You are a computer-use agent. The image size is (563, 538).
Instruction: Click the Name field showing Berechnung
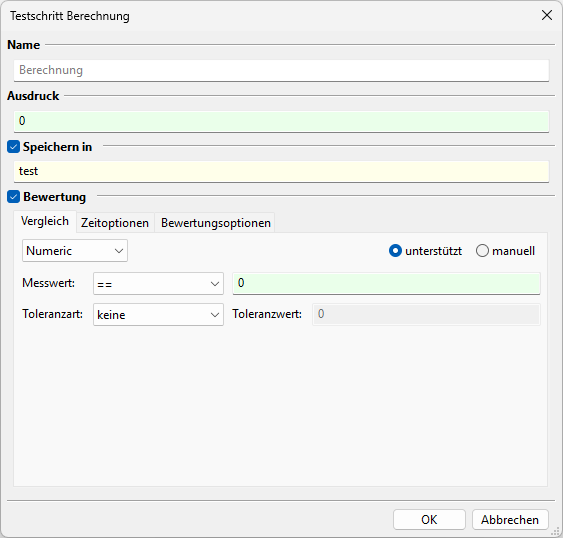tap(281, 70)
